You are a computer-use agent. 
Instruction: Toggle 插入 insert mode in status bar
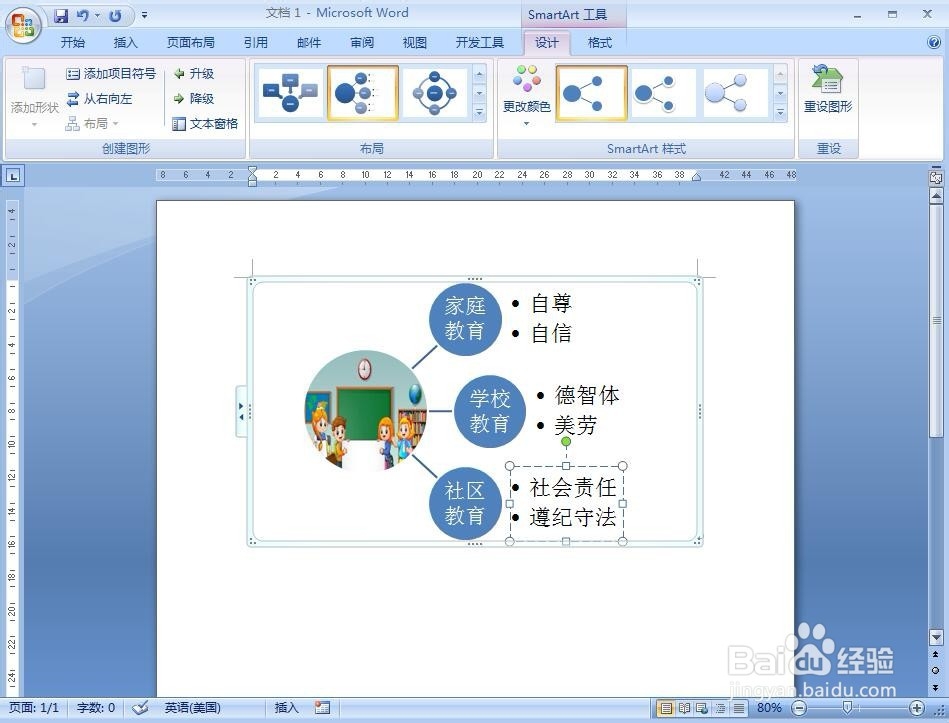click(x=286, y=707)
